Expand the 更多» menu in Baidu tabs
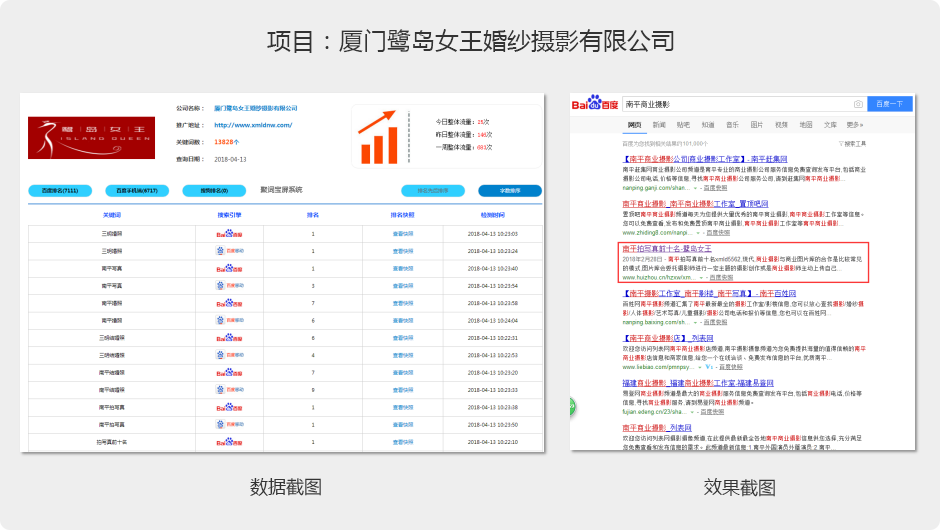Screen dimensions: 940x530 click(855, 125)
